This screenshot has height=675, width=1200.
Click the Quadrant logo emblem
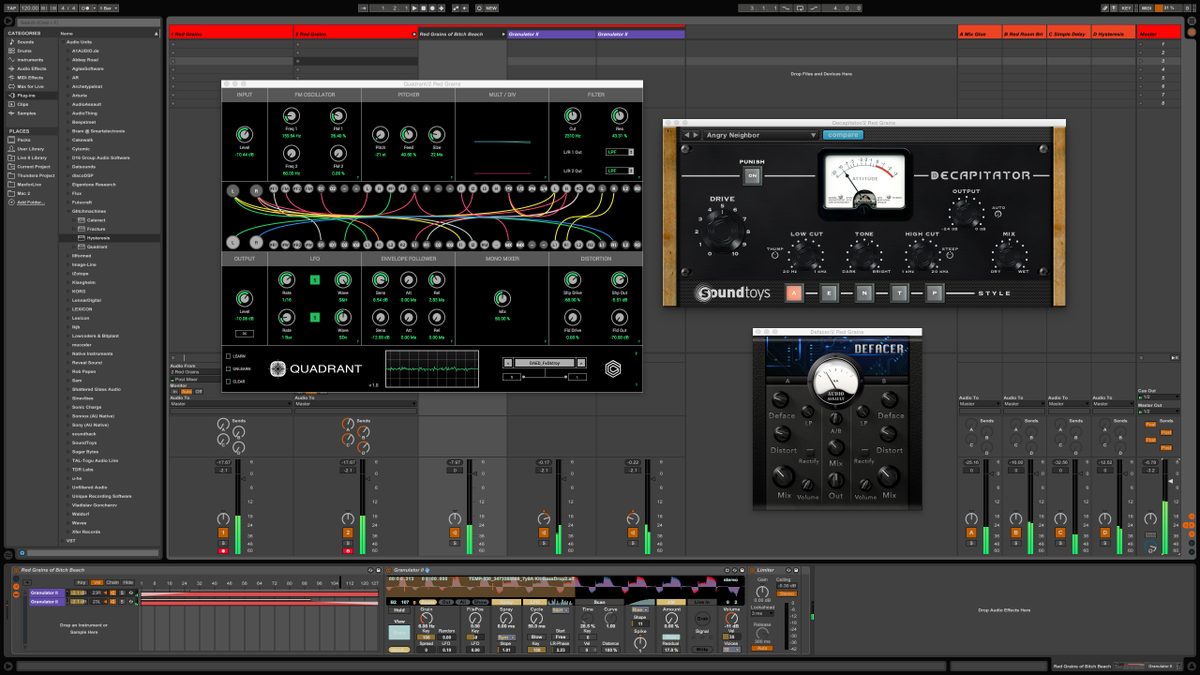pyautogui.click(x=278, y=369)
